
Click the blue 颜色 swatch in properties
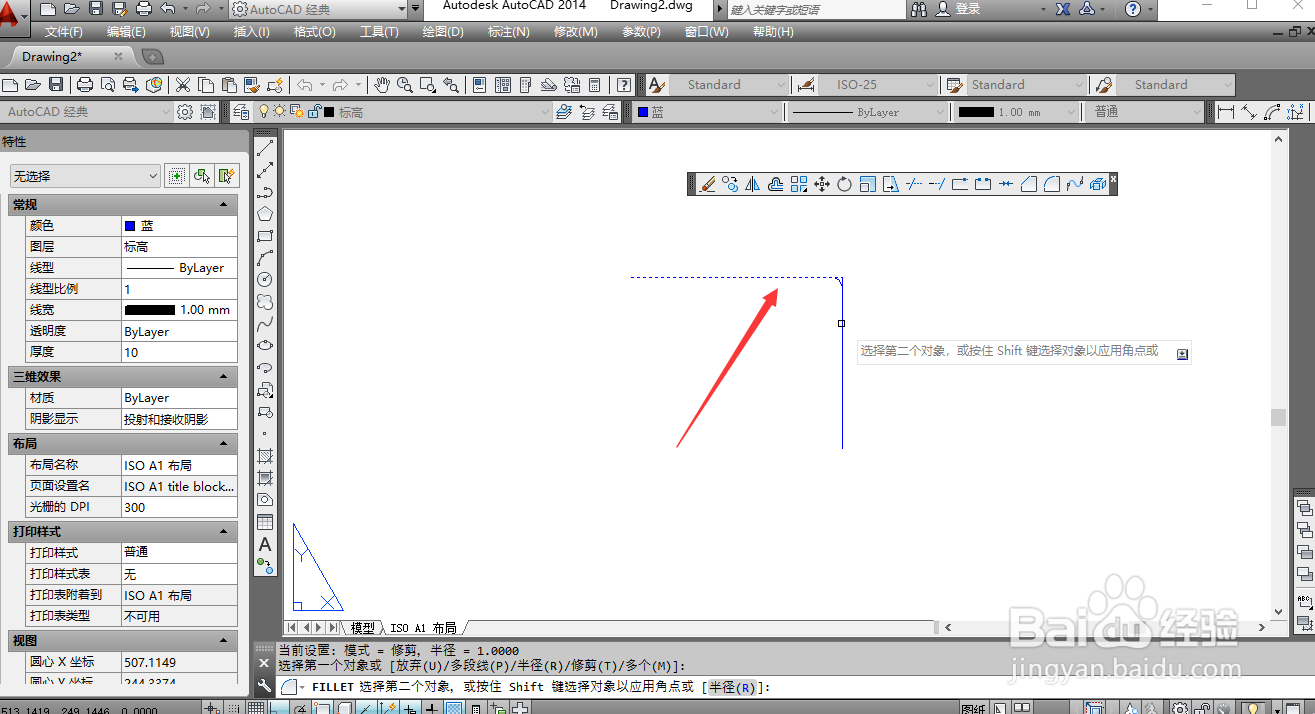(130, 226)
